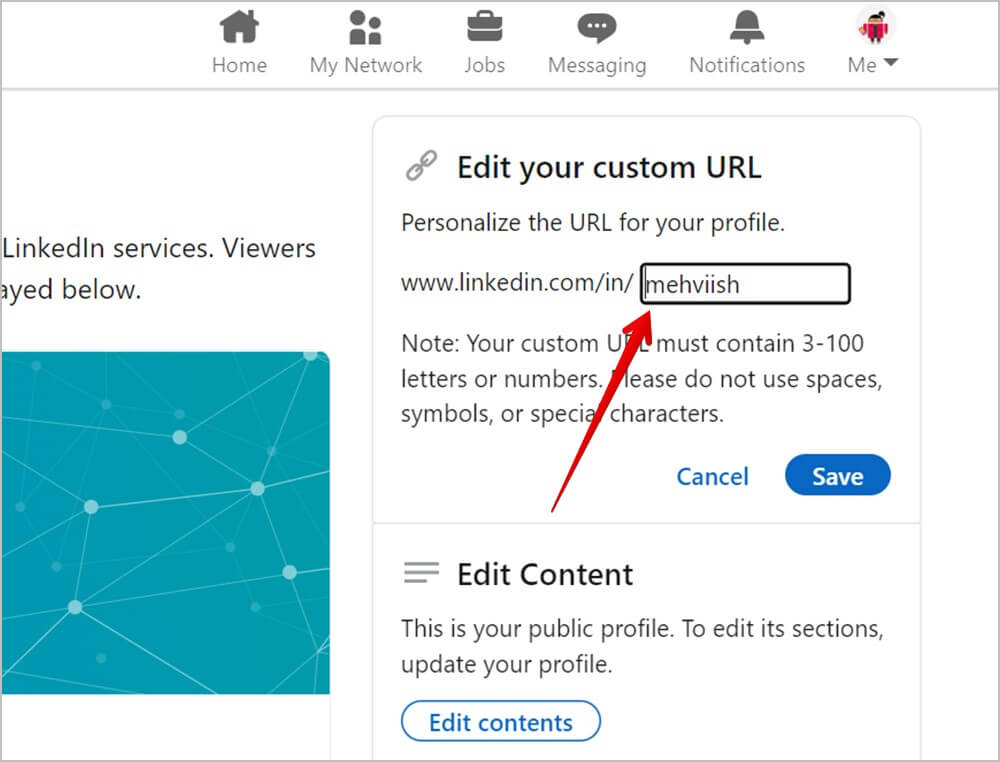The image size is (1000, 762).
Task: Click the teal network banner image
Action: tap(165, 523)
